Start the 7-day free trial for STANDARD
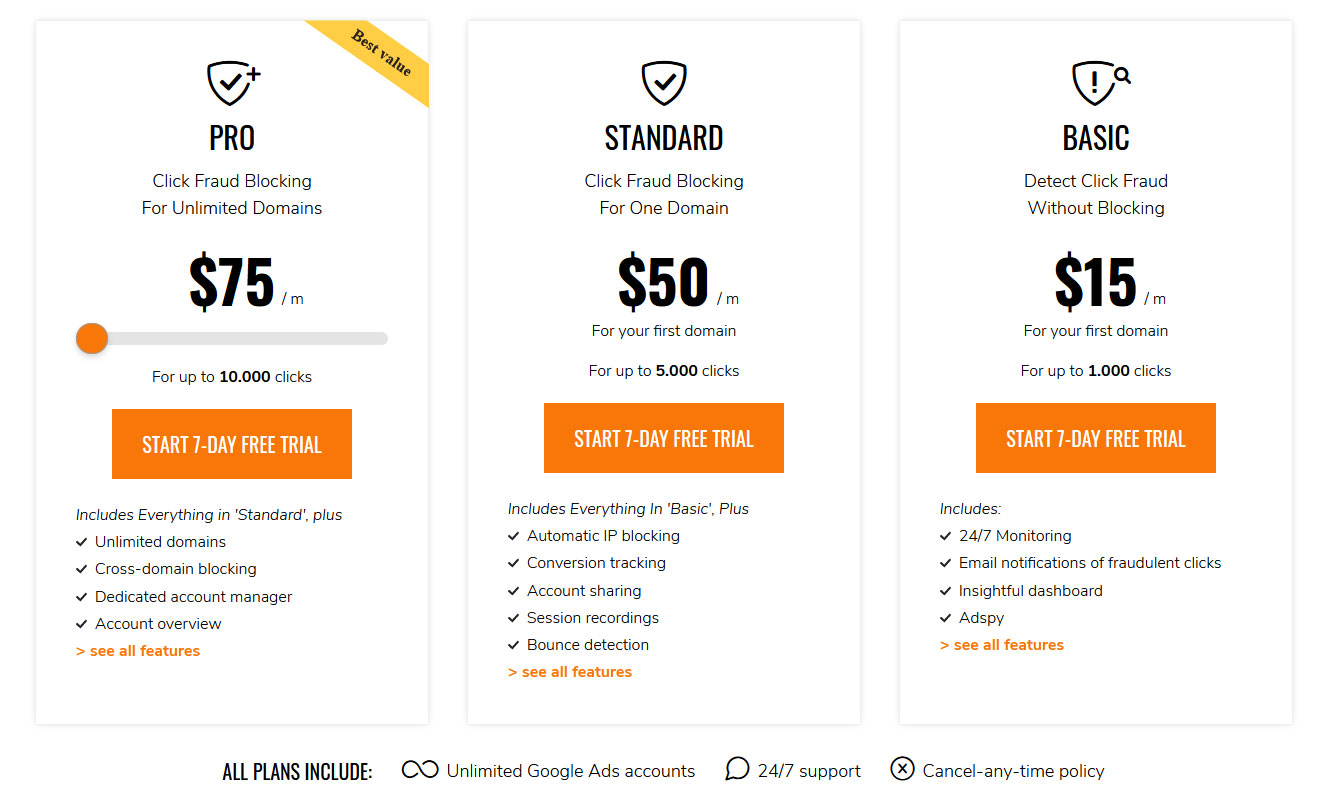Image resolution: width=1326 pixels, height=795 pixels. 664,438
